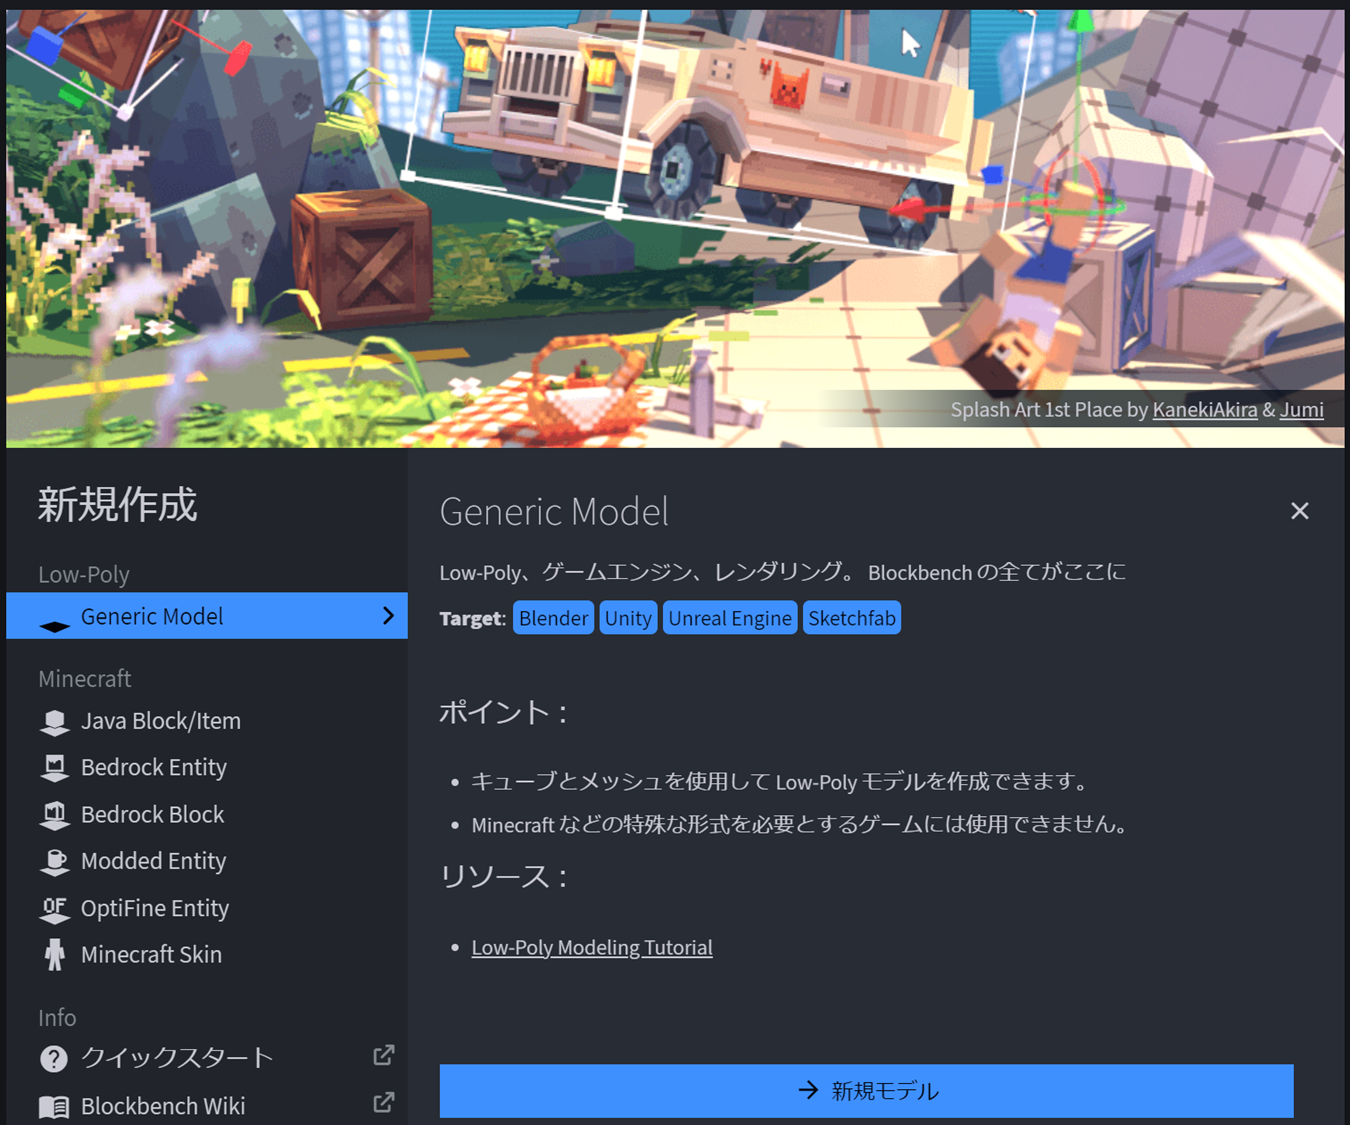
Task: Click the Blender target tag
Action: [x=552, y=617]
